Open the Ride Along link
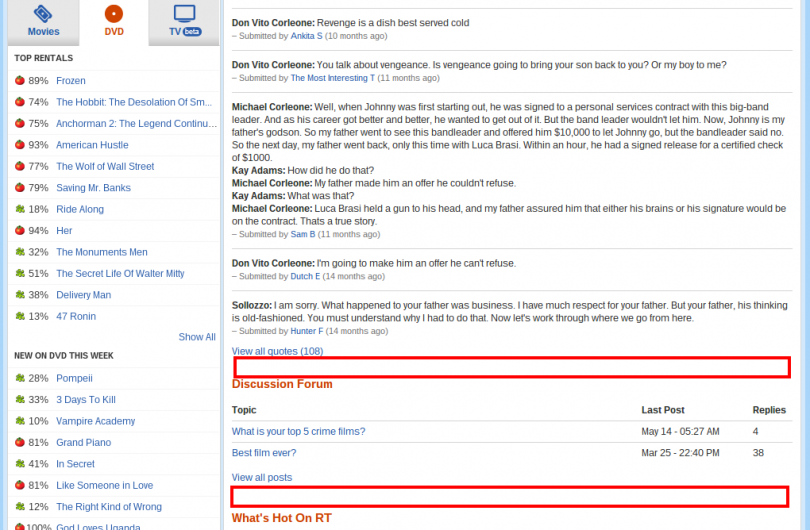 (80, 209)
